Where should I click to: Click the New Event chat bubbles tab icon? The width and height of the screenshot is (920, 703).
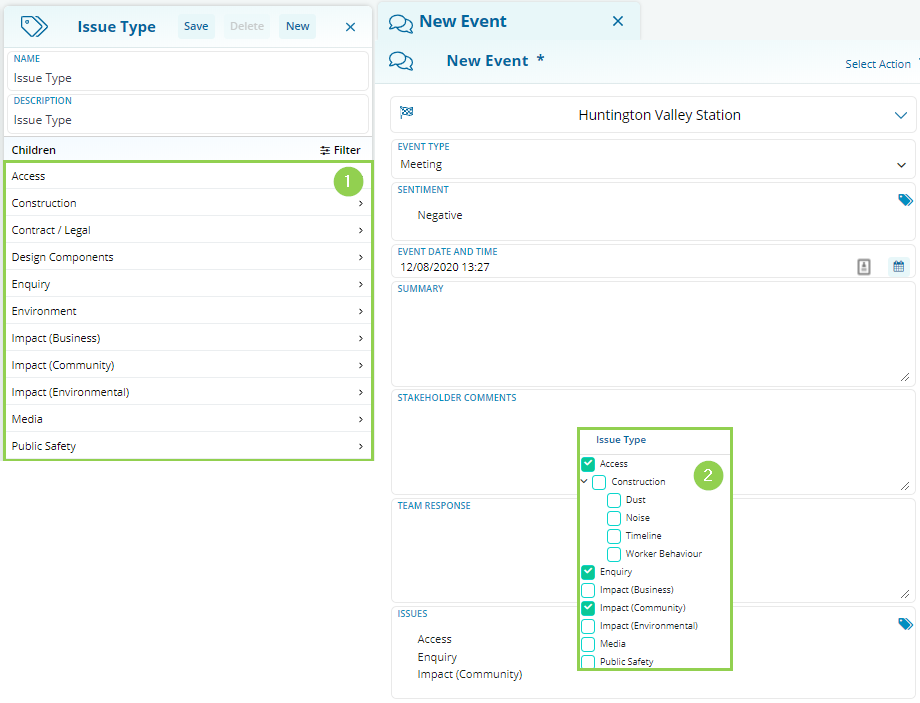401,22
